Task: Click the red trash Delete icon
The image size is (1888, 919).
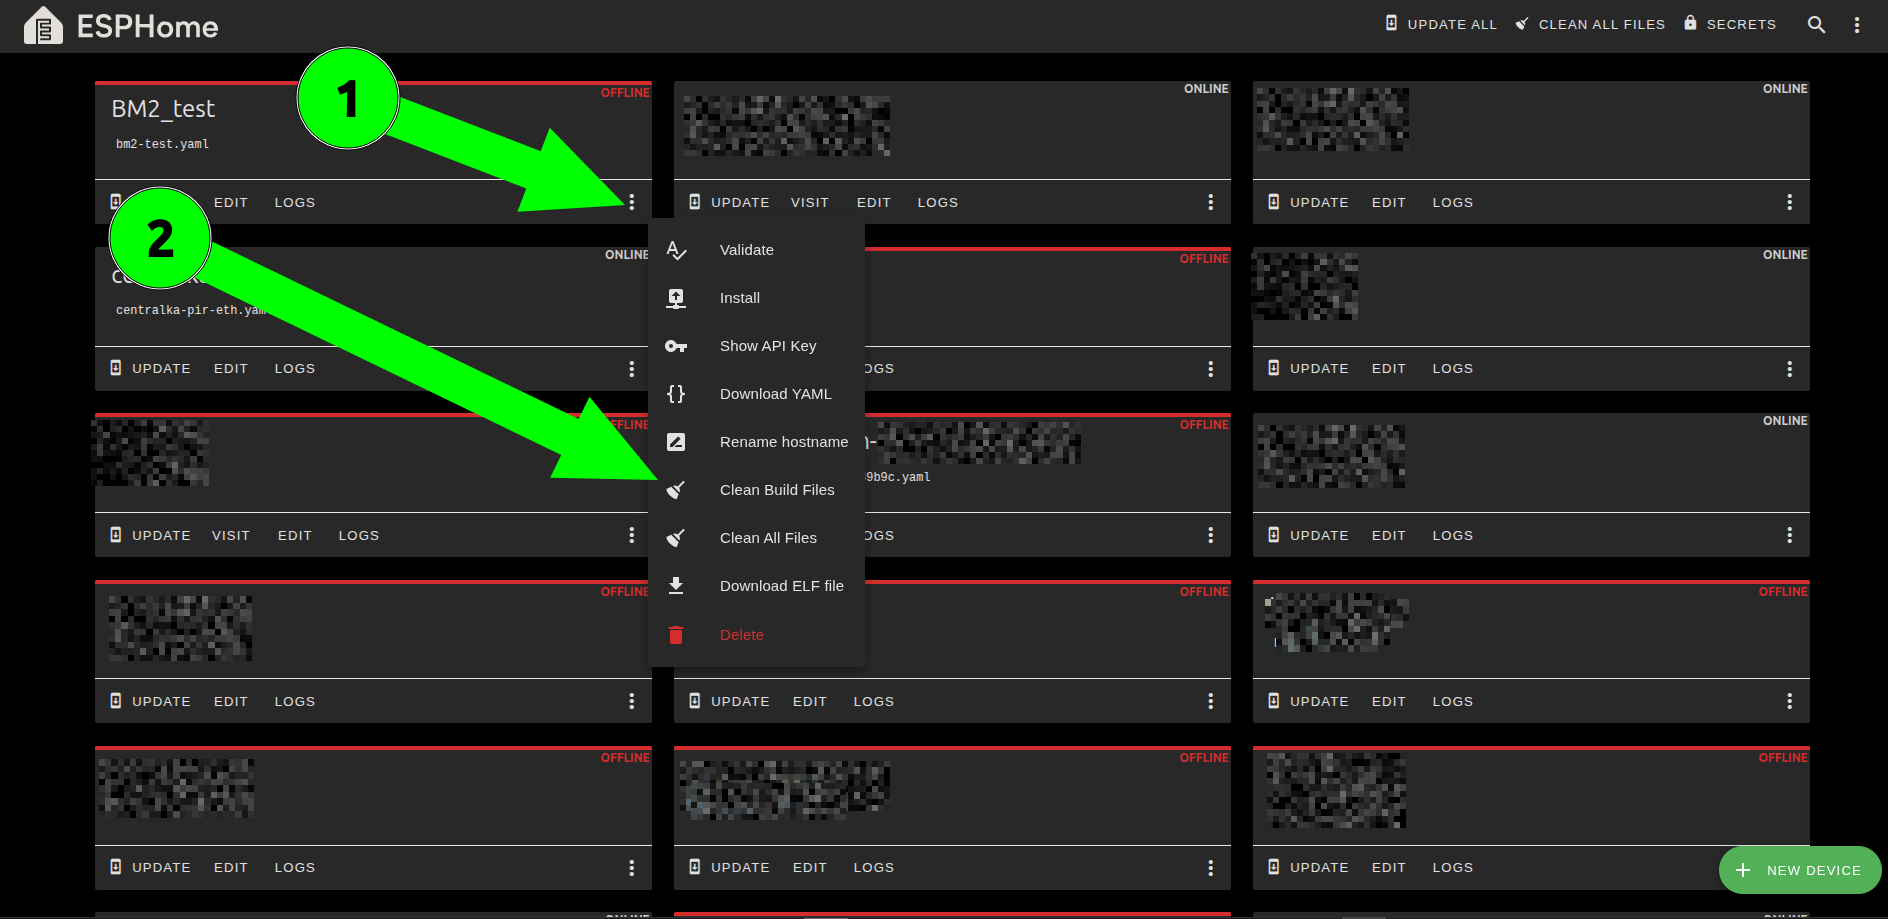Action: tap(676, 635)
